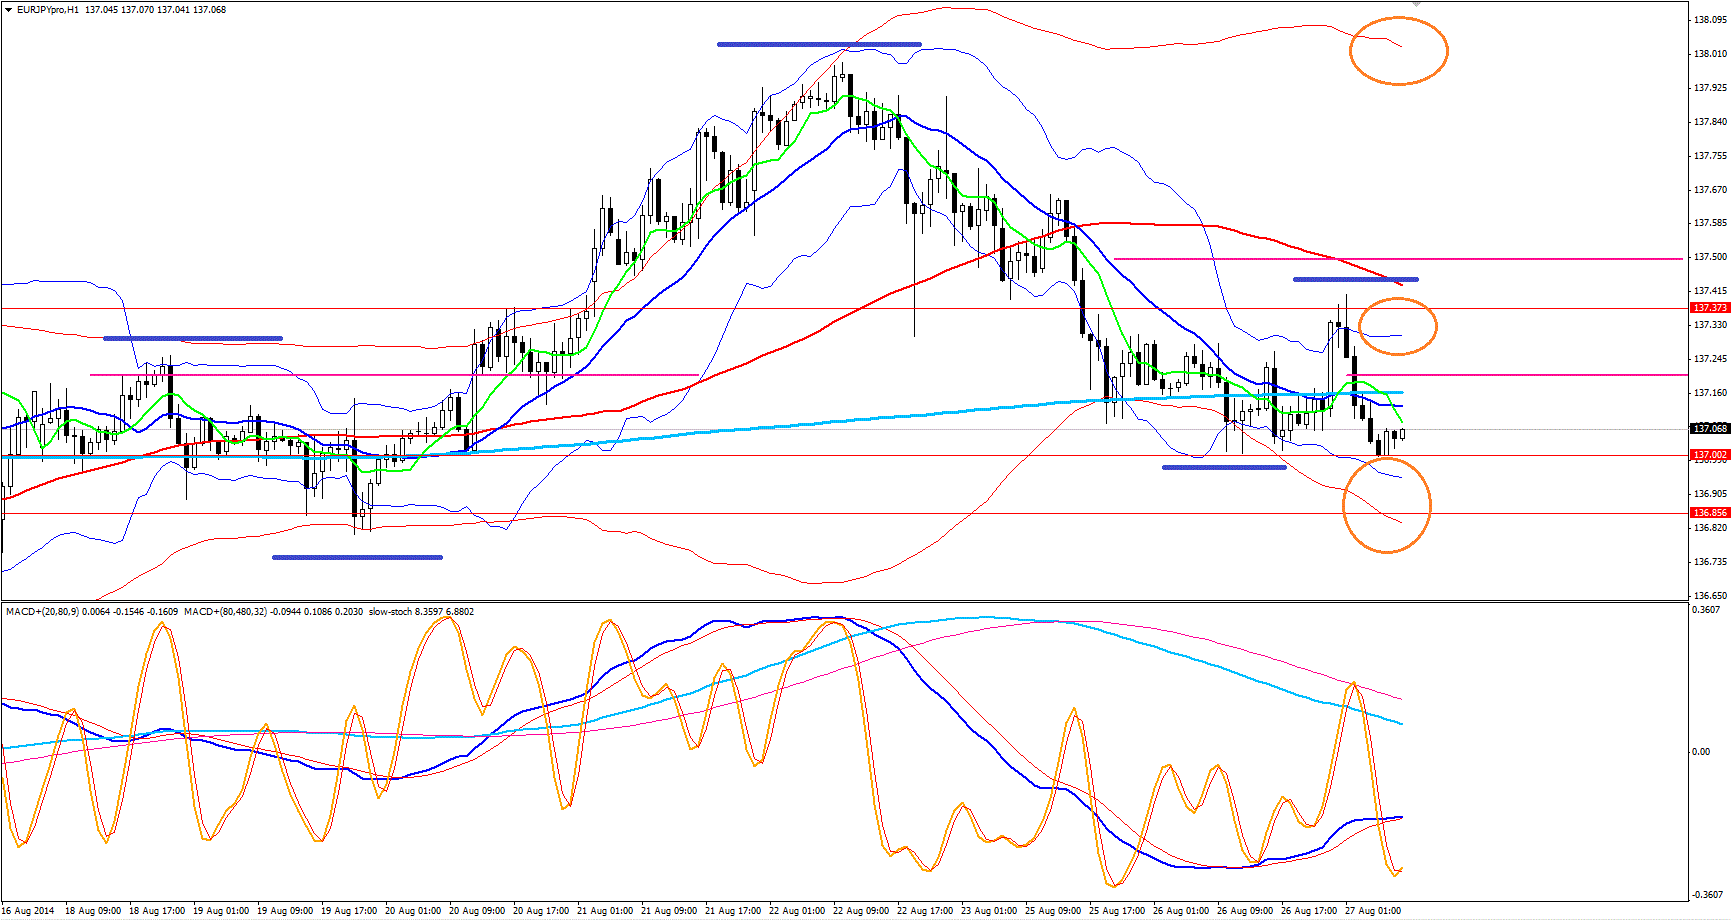The height and width of the screenshot is (920, 1731).
Task: Click the dropdown arrow beside EURJPYpro,H1
Action: click(x=10, y=10)
